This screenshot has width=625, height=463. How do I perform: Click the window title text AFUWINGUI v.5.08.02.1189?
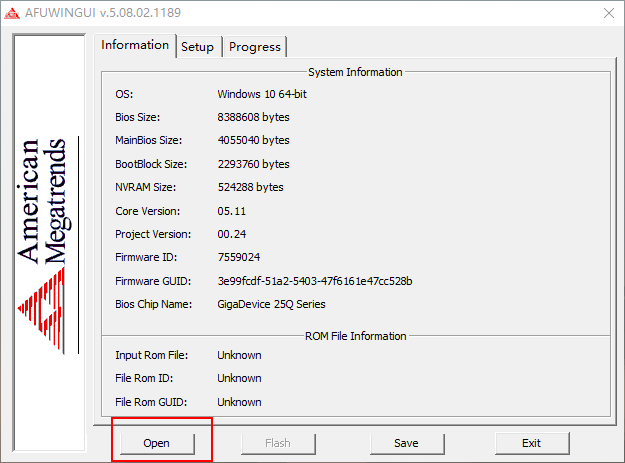103,13
